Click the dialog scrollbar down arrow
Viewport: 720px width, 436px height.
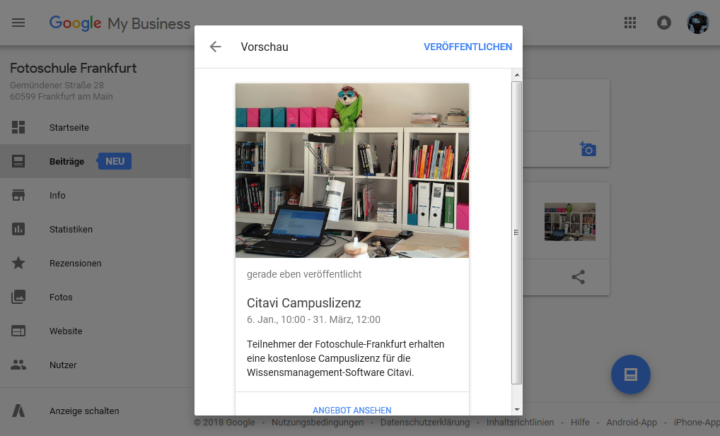click(517, 409)
